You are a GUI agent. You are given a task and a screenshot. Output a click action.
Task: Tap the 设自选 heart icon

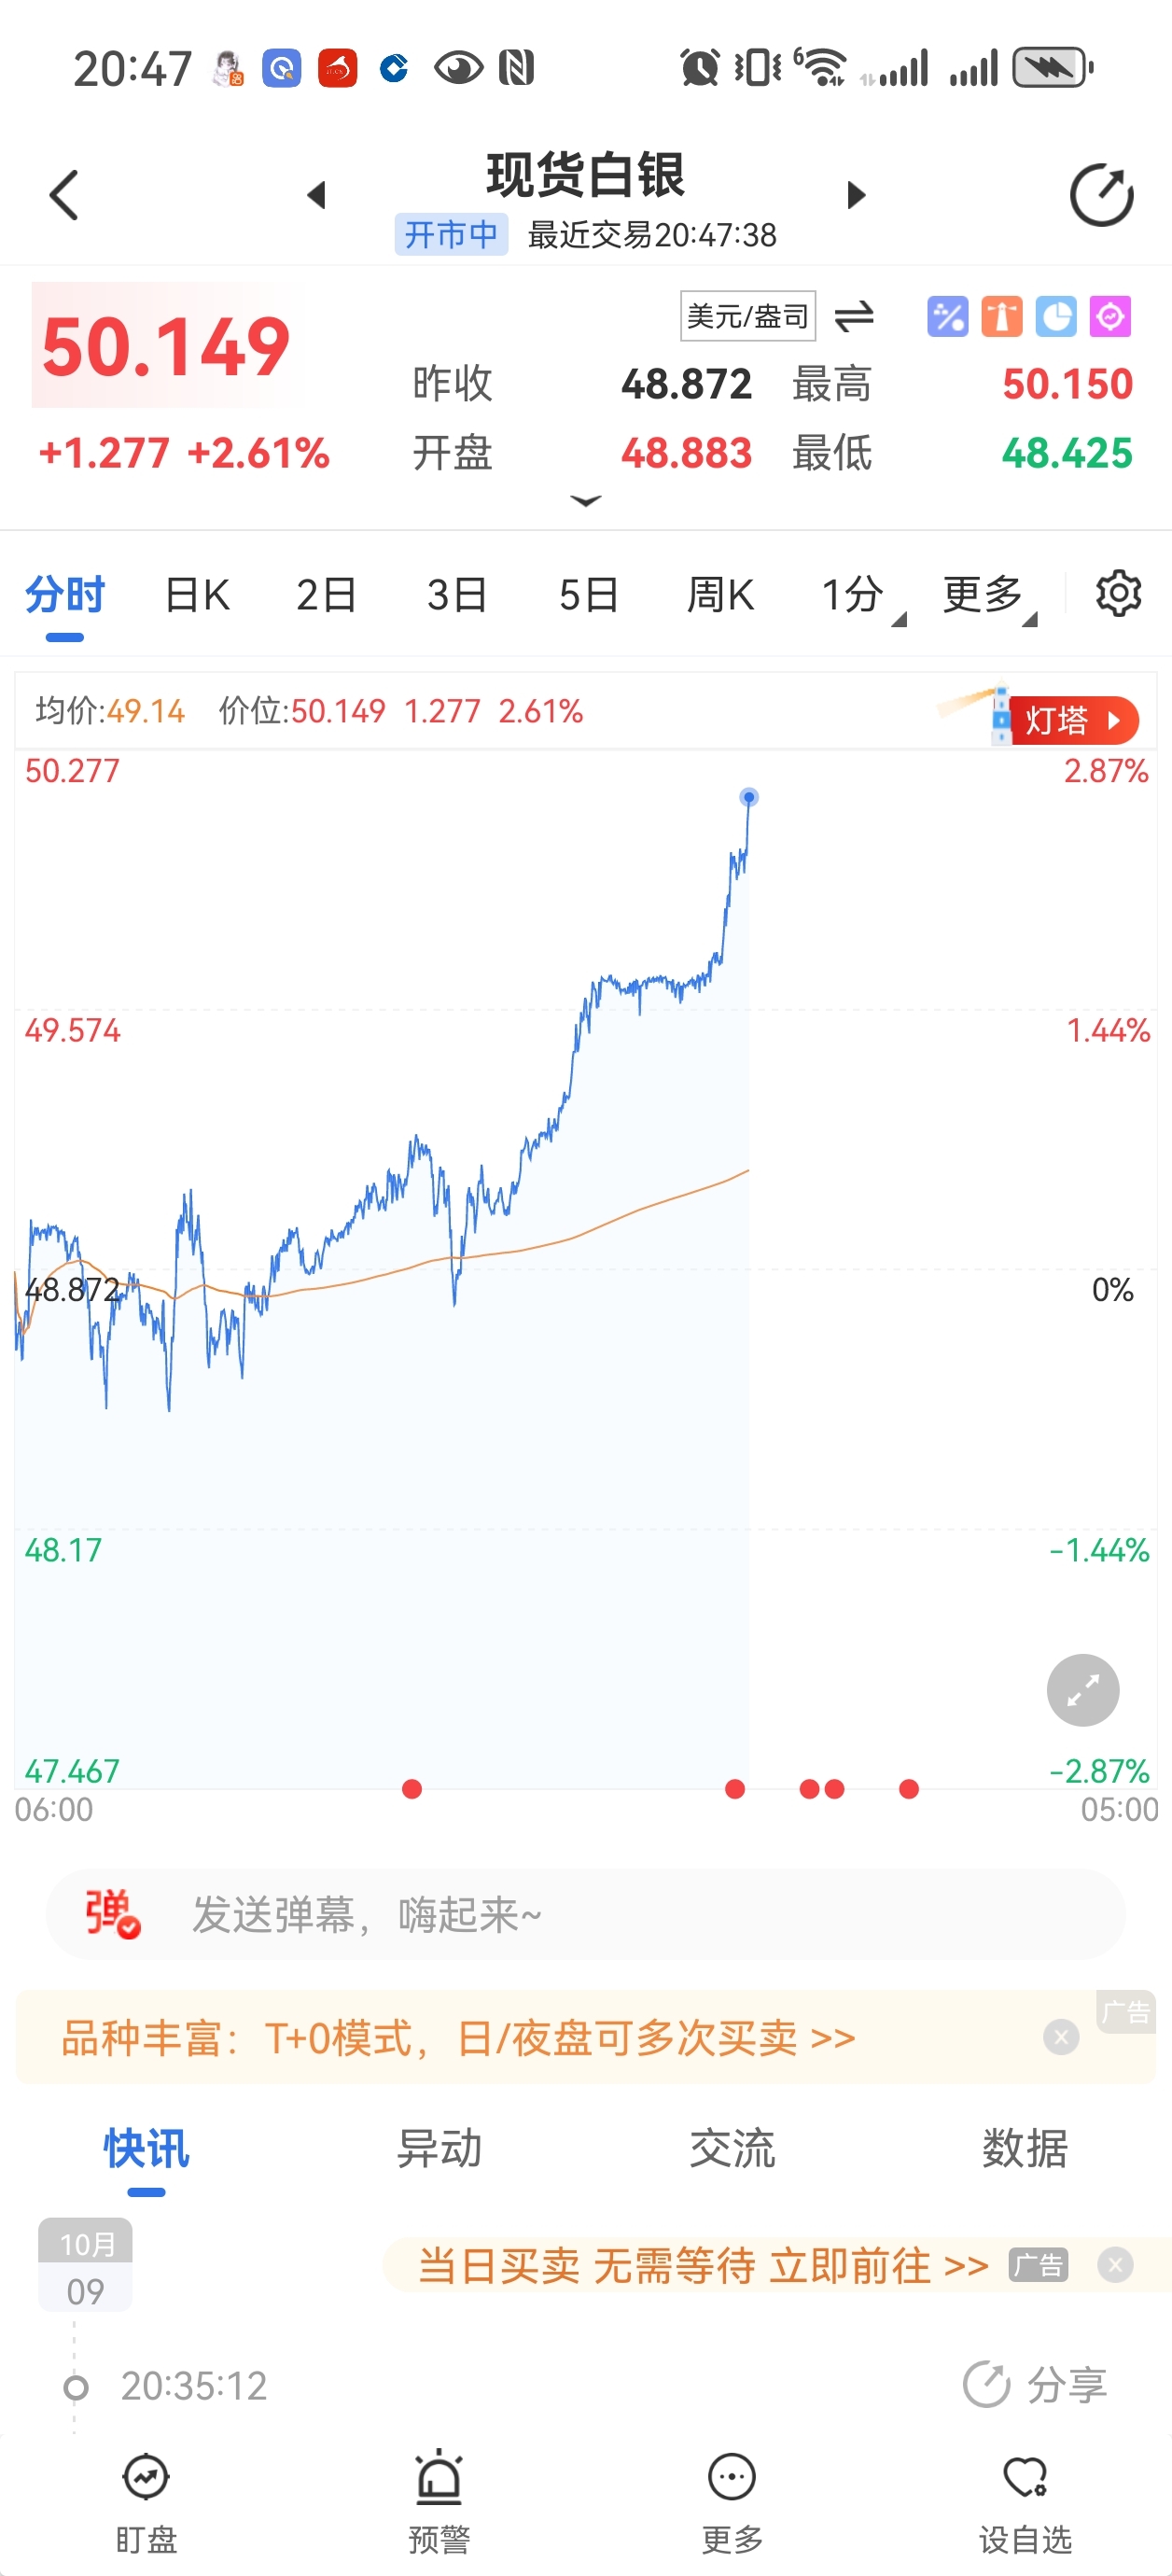1025,2477
